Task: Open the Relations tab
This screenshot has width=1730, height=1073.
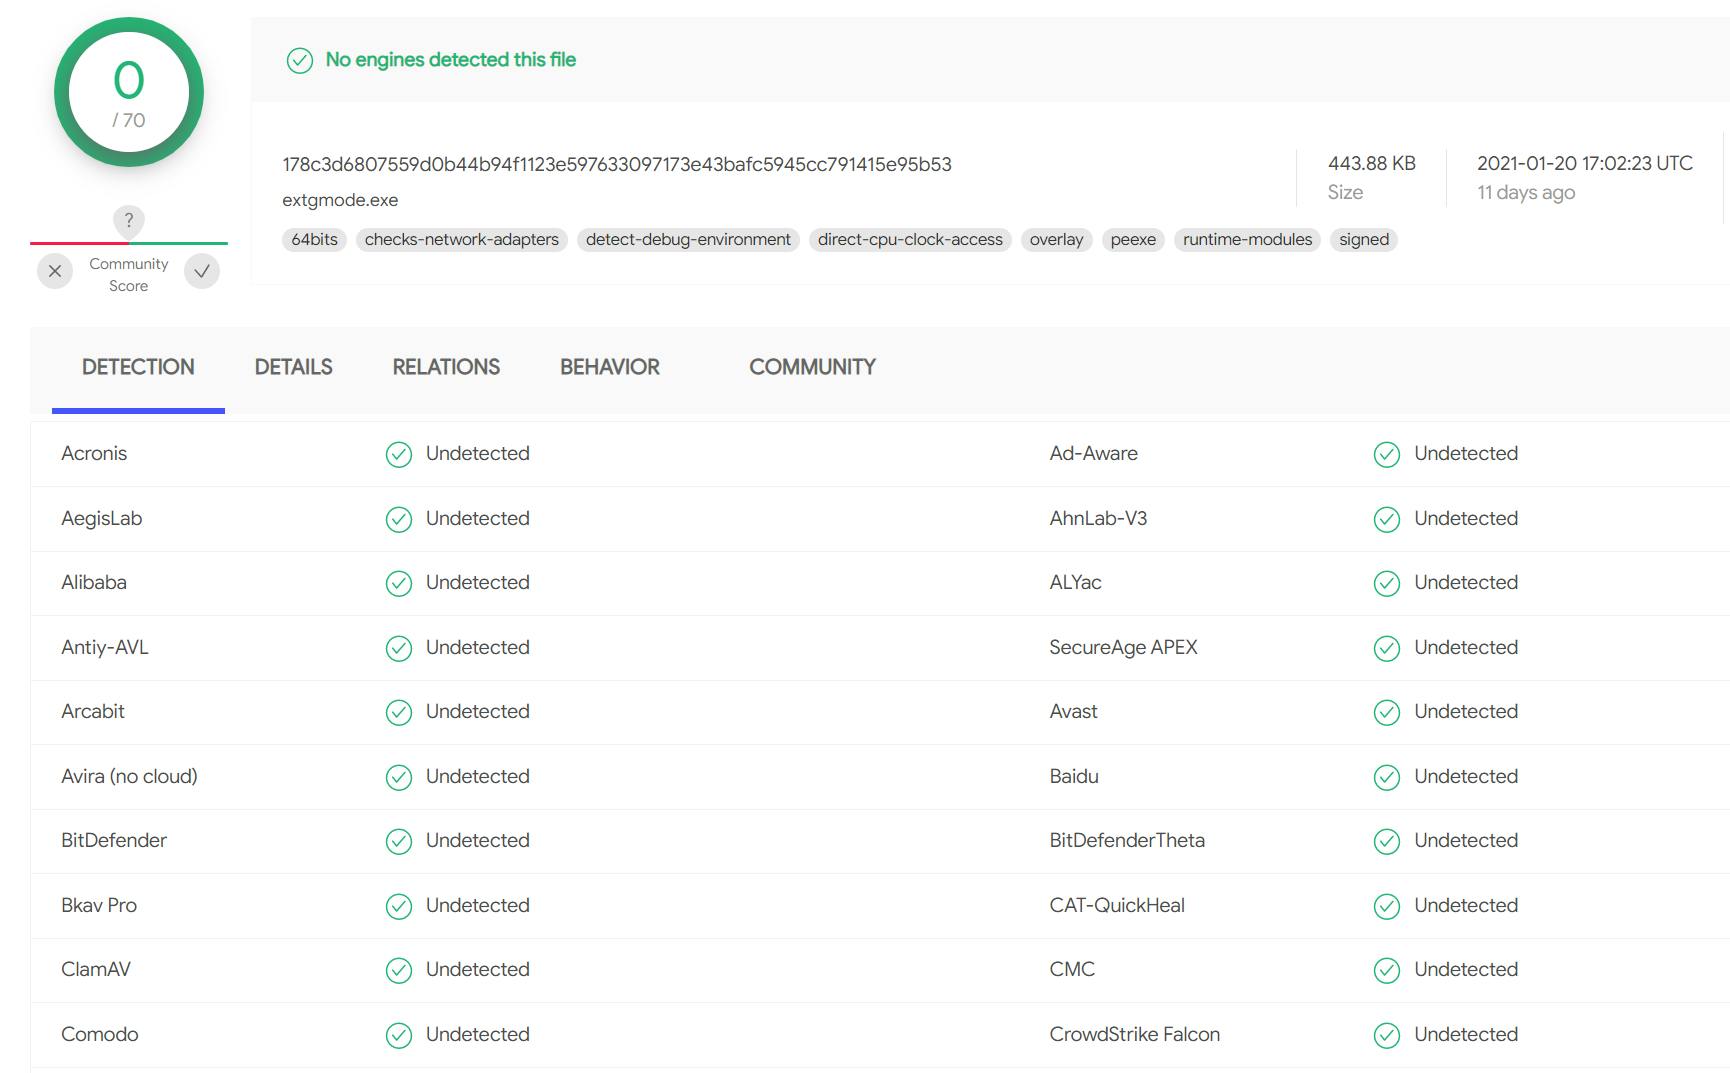Action: 446,367
